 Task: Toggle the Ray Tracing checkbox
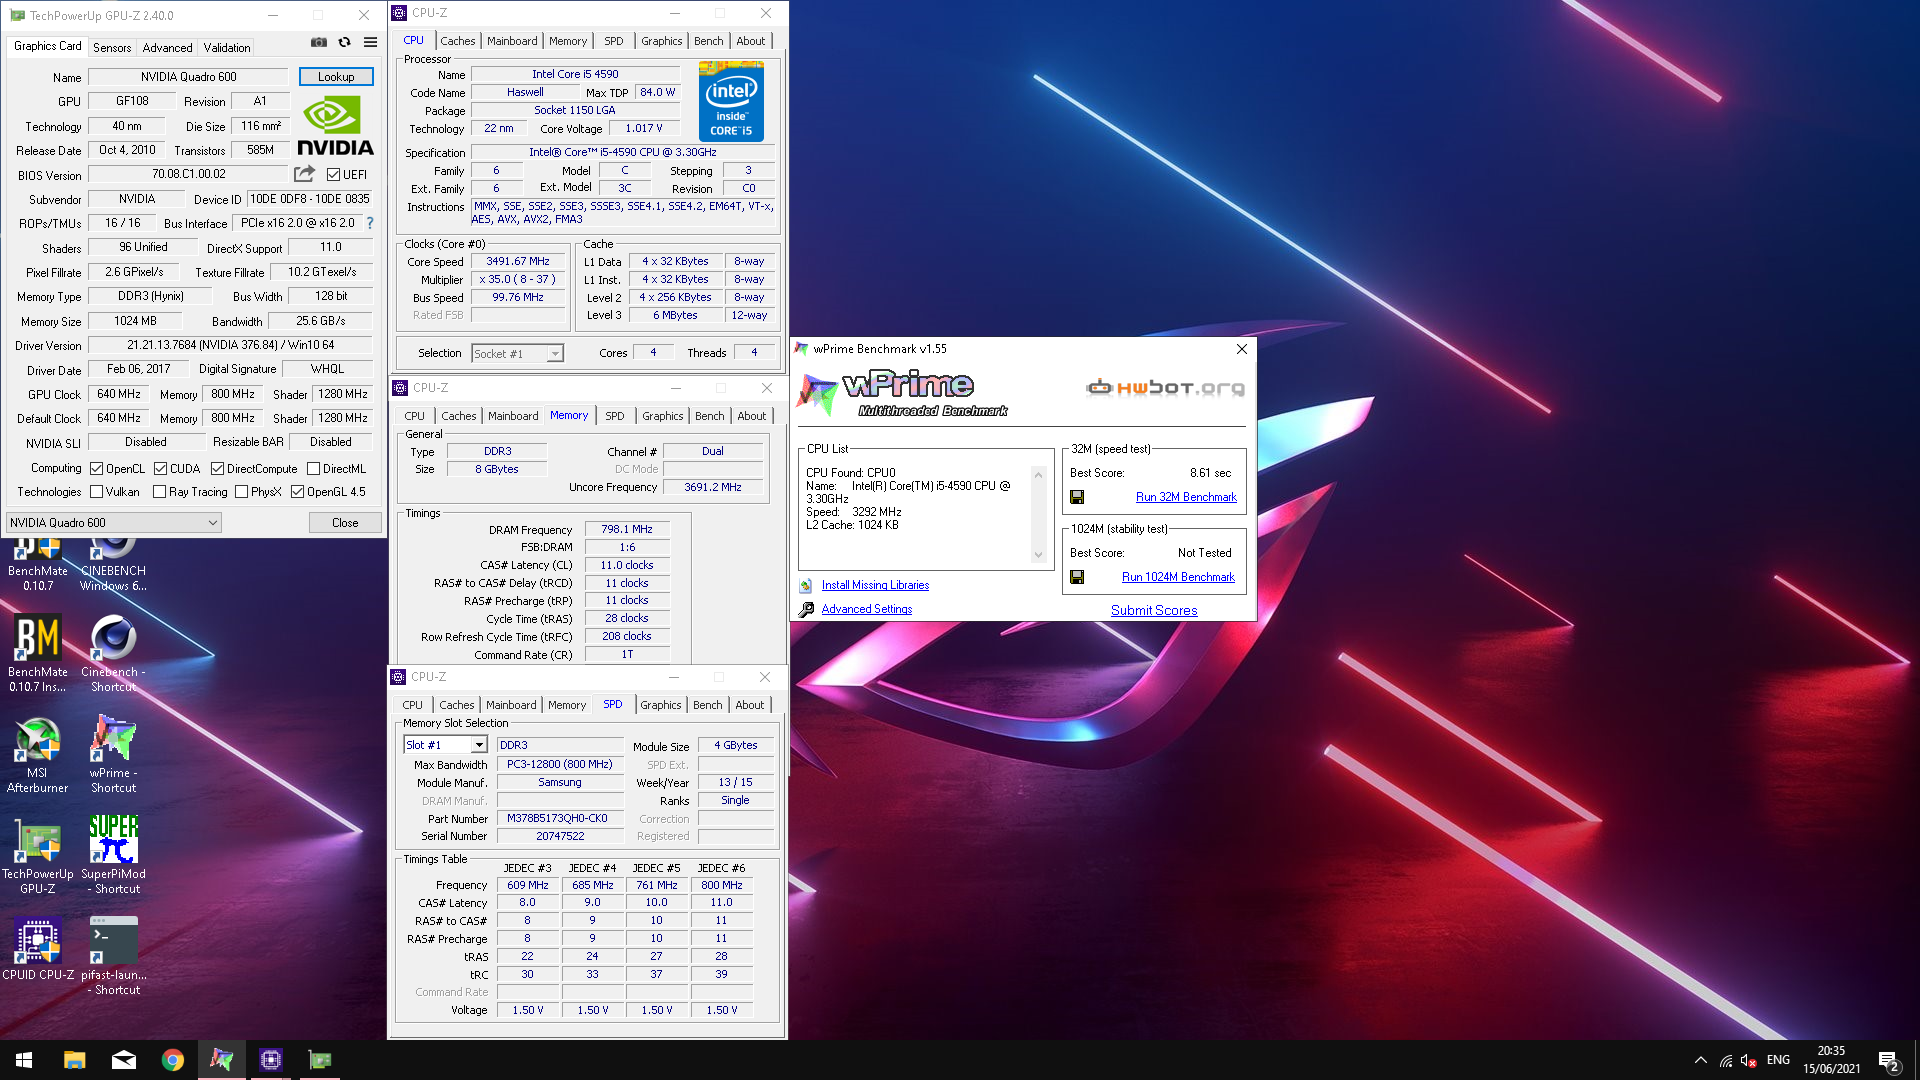pos(159,492)
